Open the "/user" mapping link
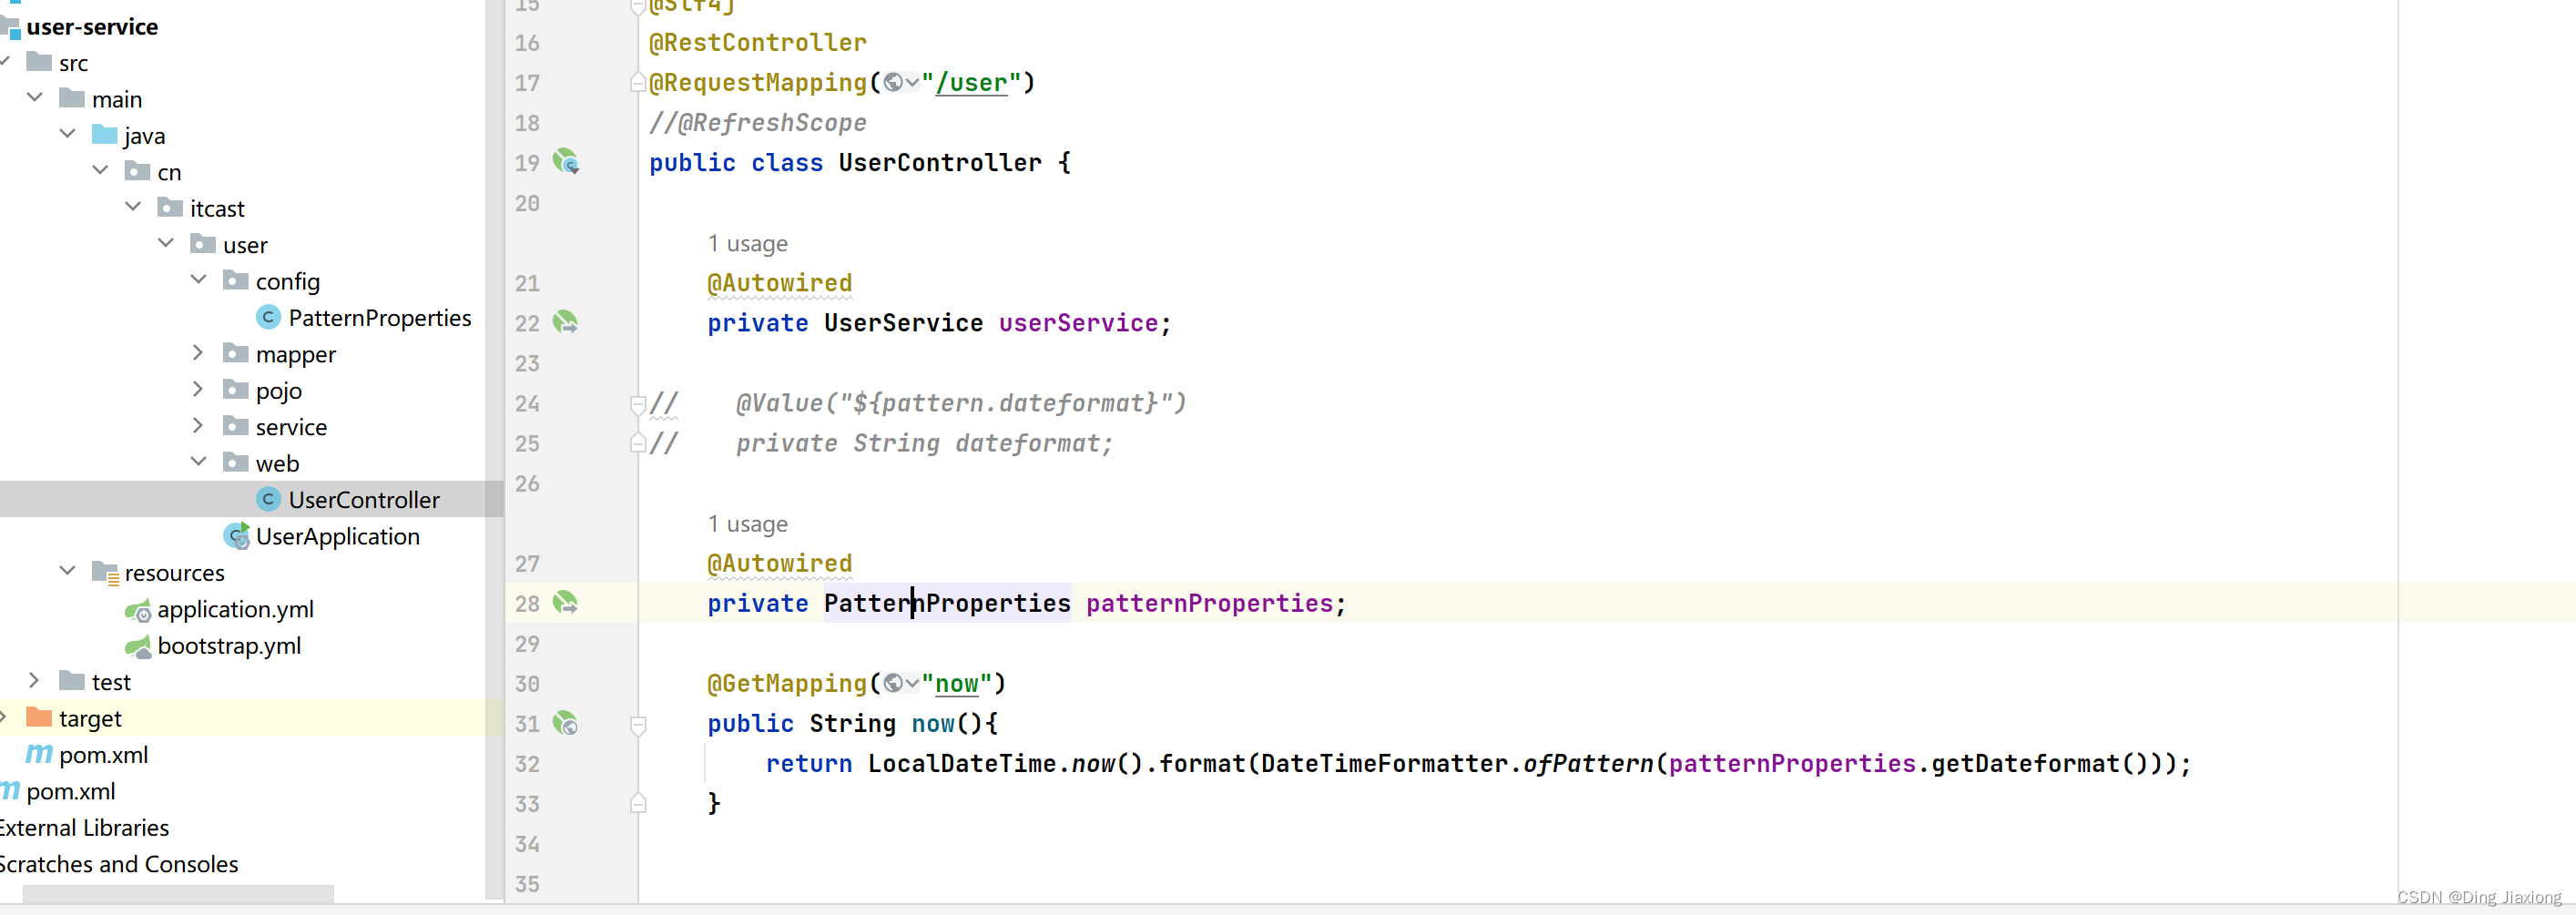Viewport: 2576px width, 915px height. [x=971, y=83]
